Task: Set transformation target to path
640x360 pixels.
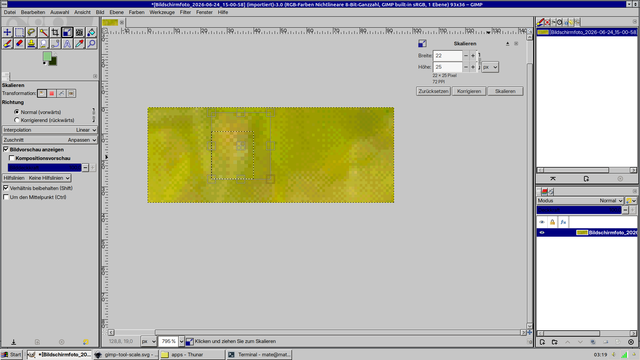Action: click(62, 93)
